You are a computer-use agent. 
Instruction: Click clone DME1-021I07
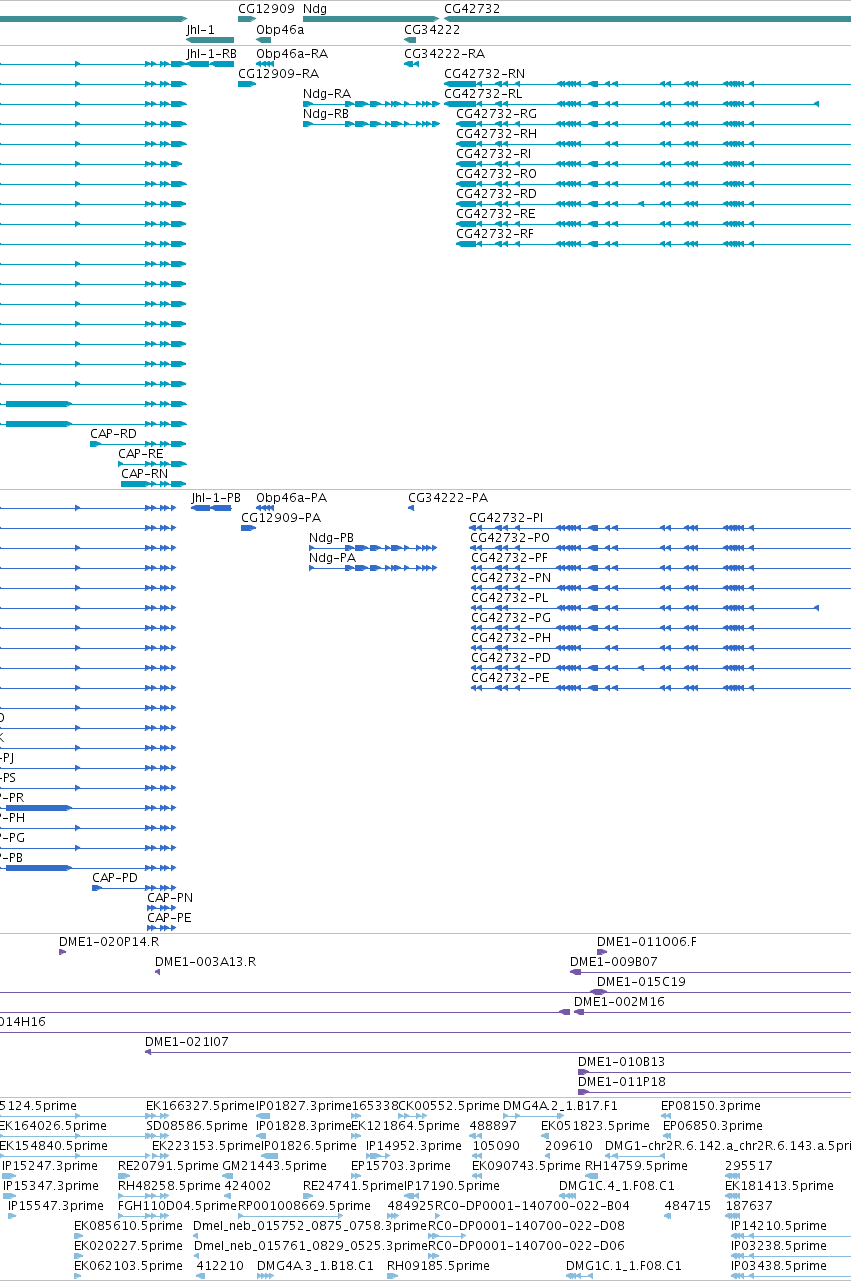pyautogui.click(x=187, y=1042)
